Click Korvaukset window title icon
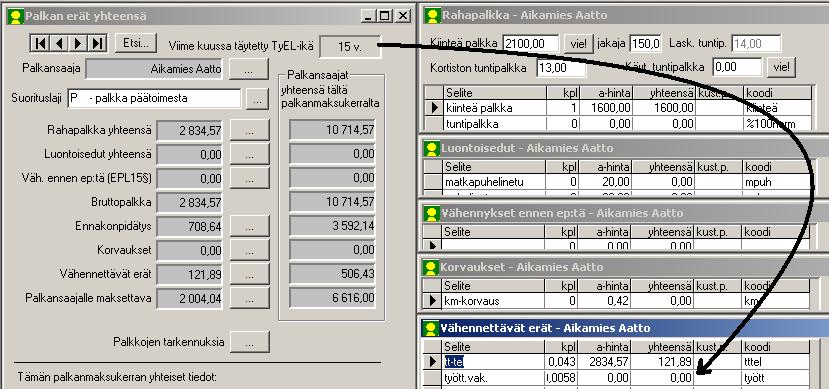The height and width of the screenshot is (389, 829). [432, 267]
